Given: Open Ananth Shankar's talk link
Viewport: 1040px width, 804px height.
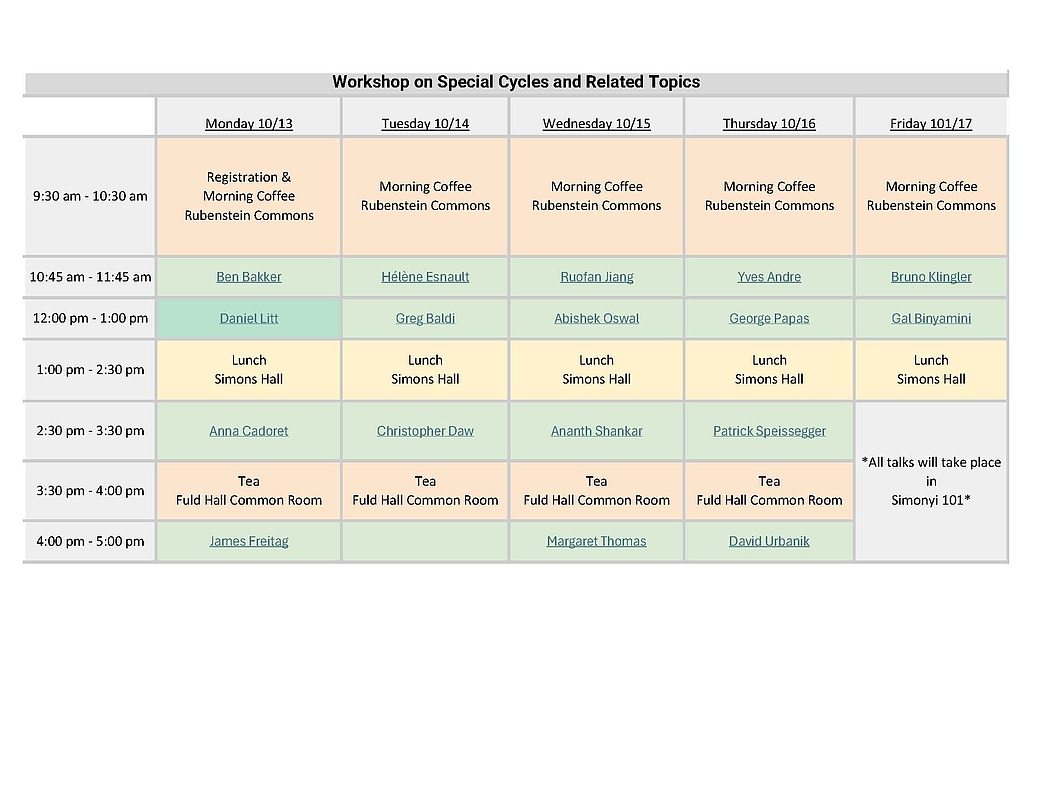Looking at the screenshot, I should [x=596, y=431].
